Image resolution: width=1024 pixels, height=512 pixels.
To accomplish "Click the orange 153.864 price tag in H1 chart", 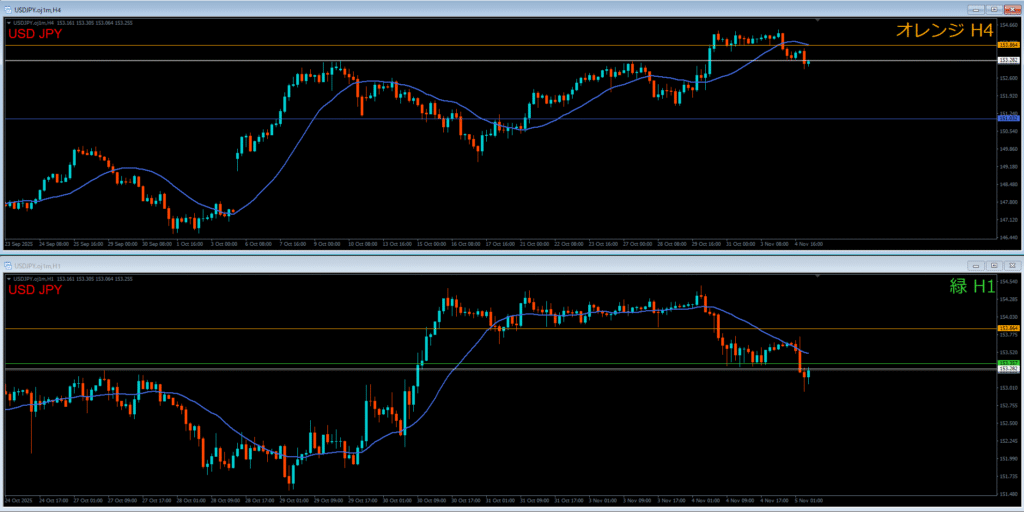I will click(1009, 328).
